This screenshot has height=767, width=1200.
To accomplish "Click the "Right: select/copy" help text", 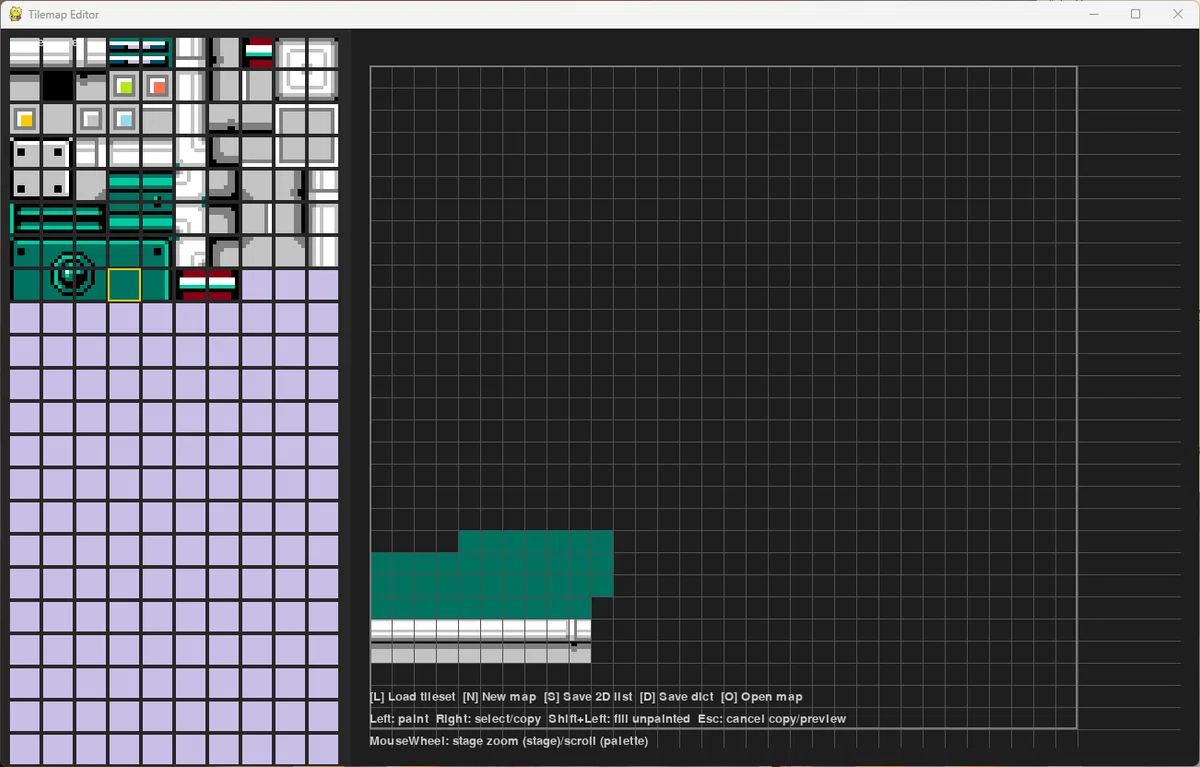I will pos(488,719).
